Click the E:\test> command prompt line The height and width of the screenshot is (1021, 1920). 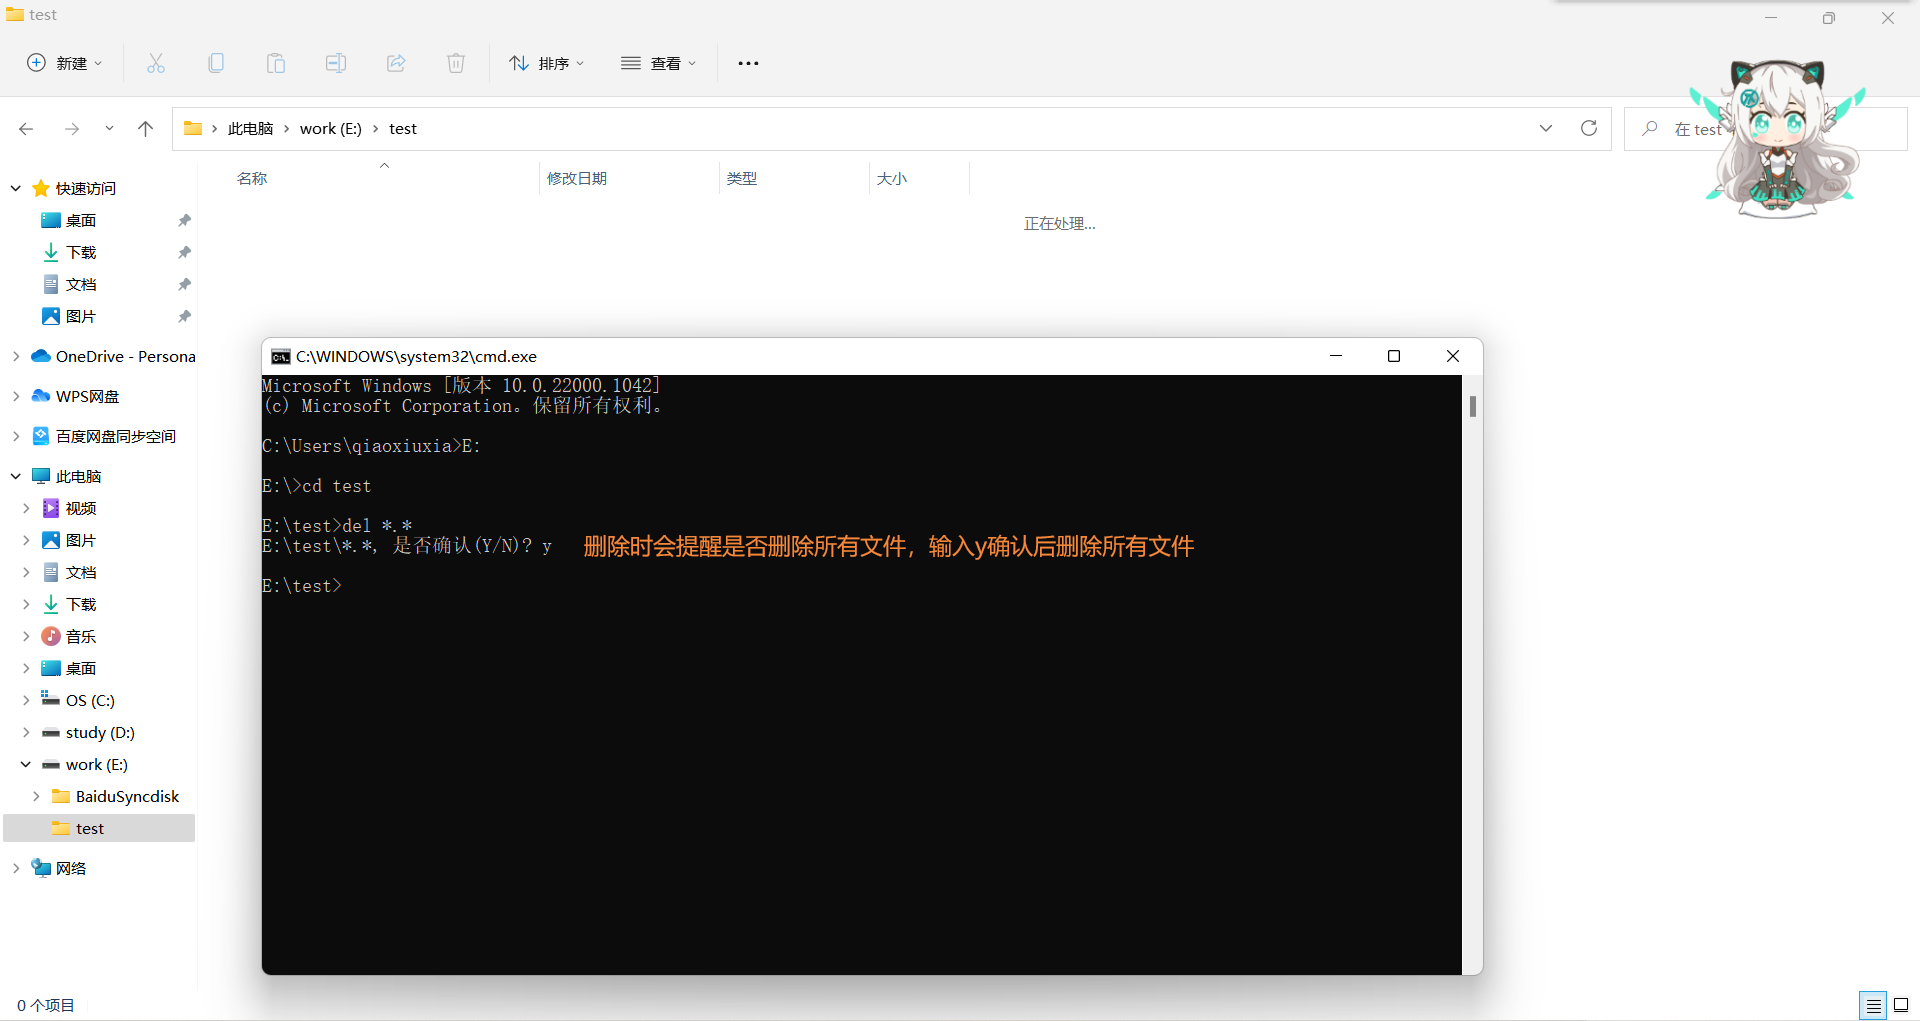(x=302, y=586)
